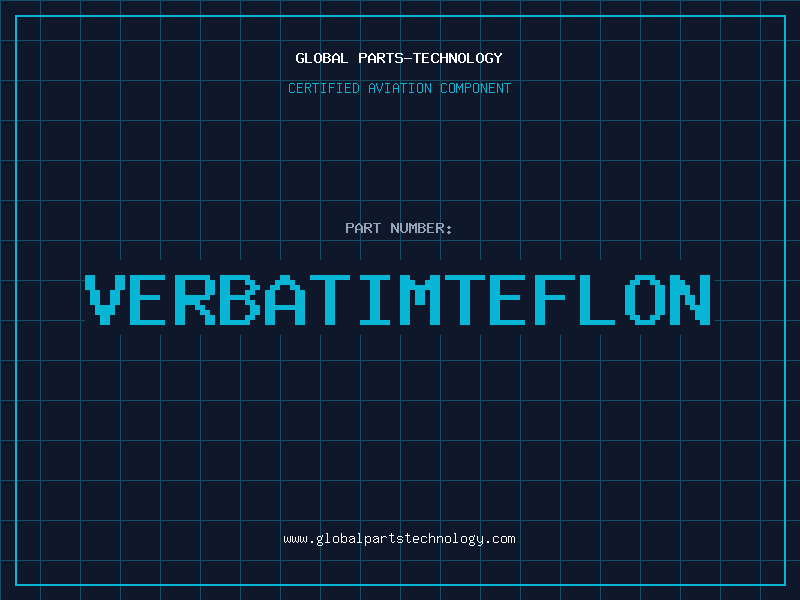
Task: Click the 'PART NUMBER:' label
Action: pos(399,228)
